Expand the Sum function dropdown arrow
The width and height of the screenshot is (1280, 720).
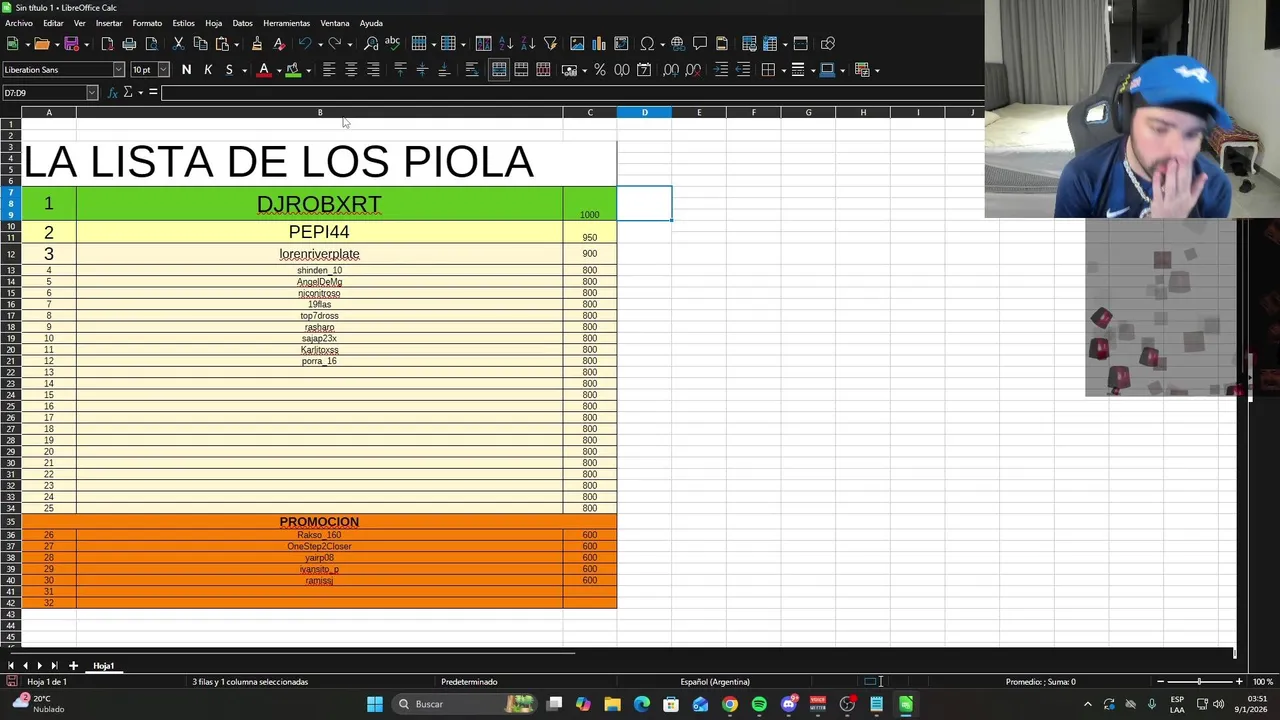[139, 92]
